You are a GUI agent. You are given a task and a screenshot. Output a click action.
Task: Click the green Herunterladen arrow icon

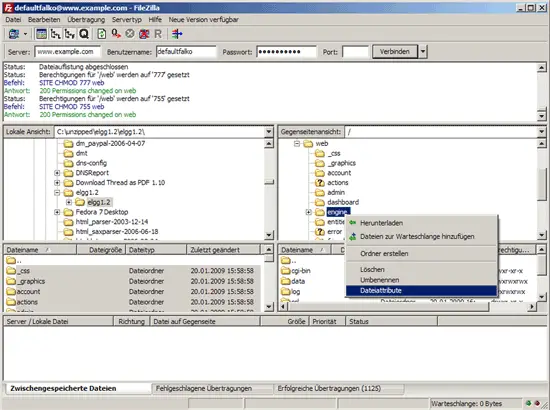353,223
